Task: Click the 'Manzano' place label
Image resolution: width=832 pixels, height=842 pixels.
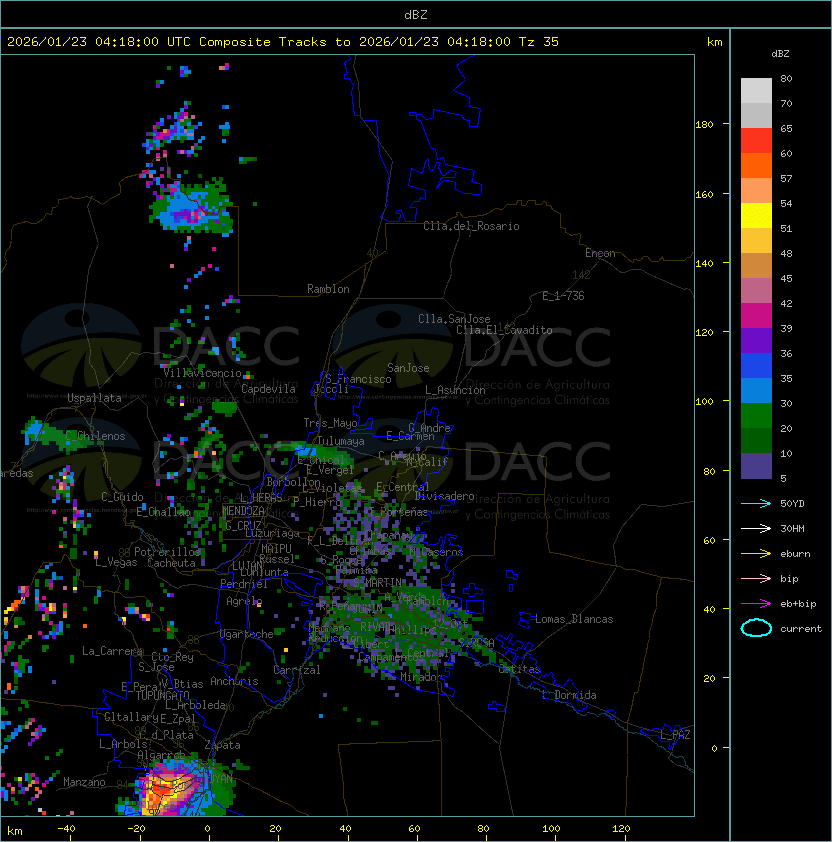Action: coord(84,782)
